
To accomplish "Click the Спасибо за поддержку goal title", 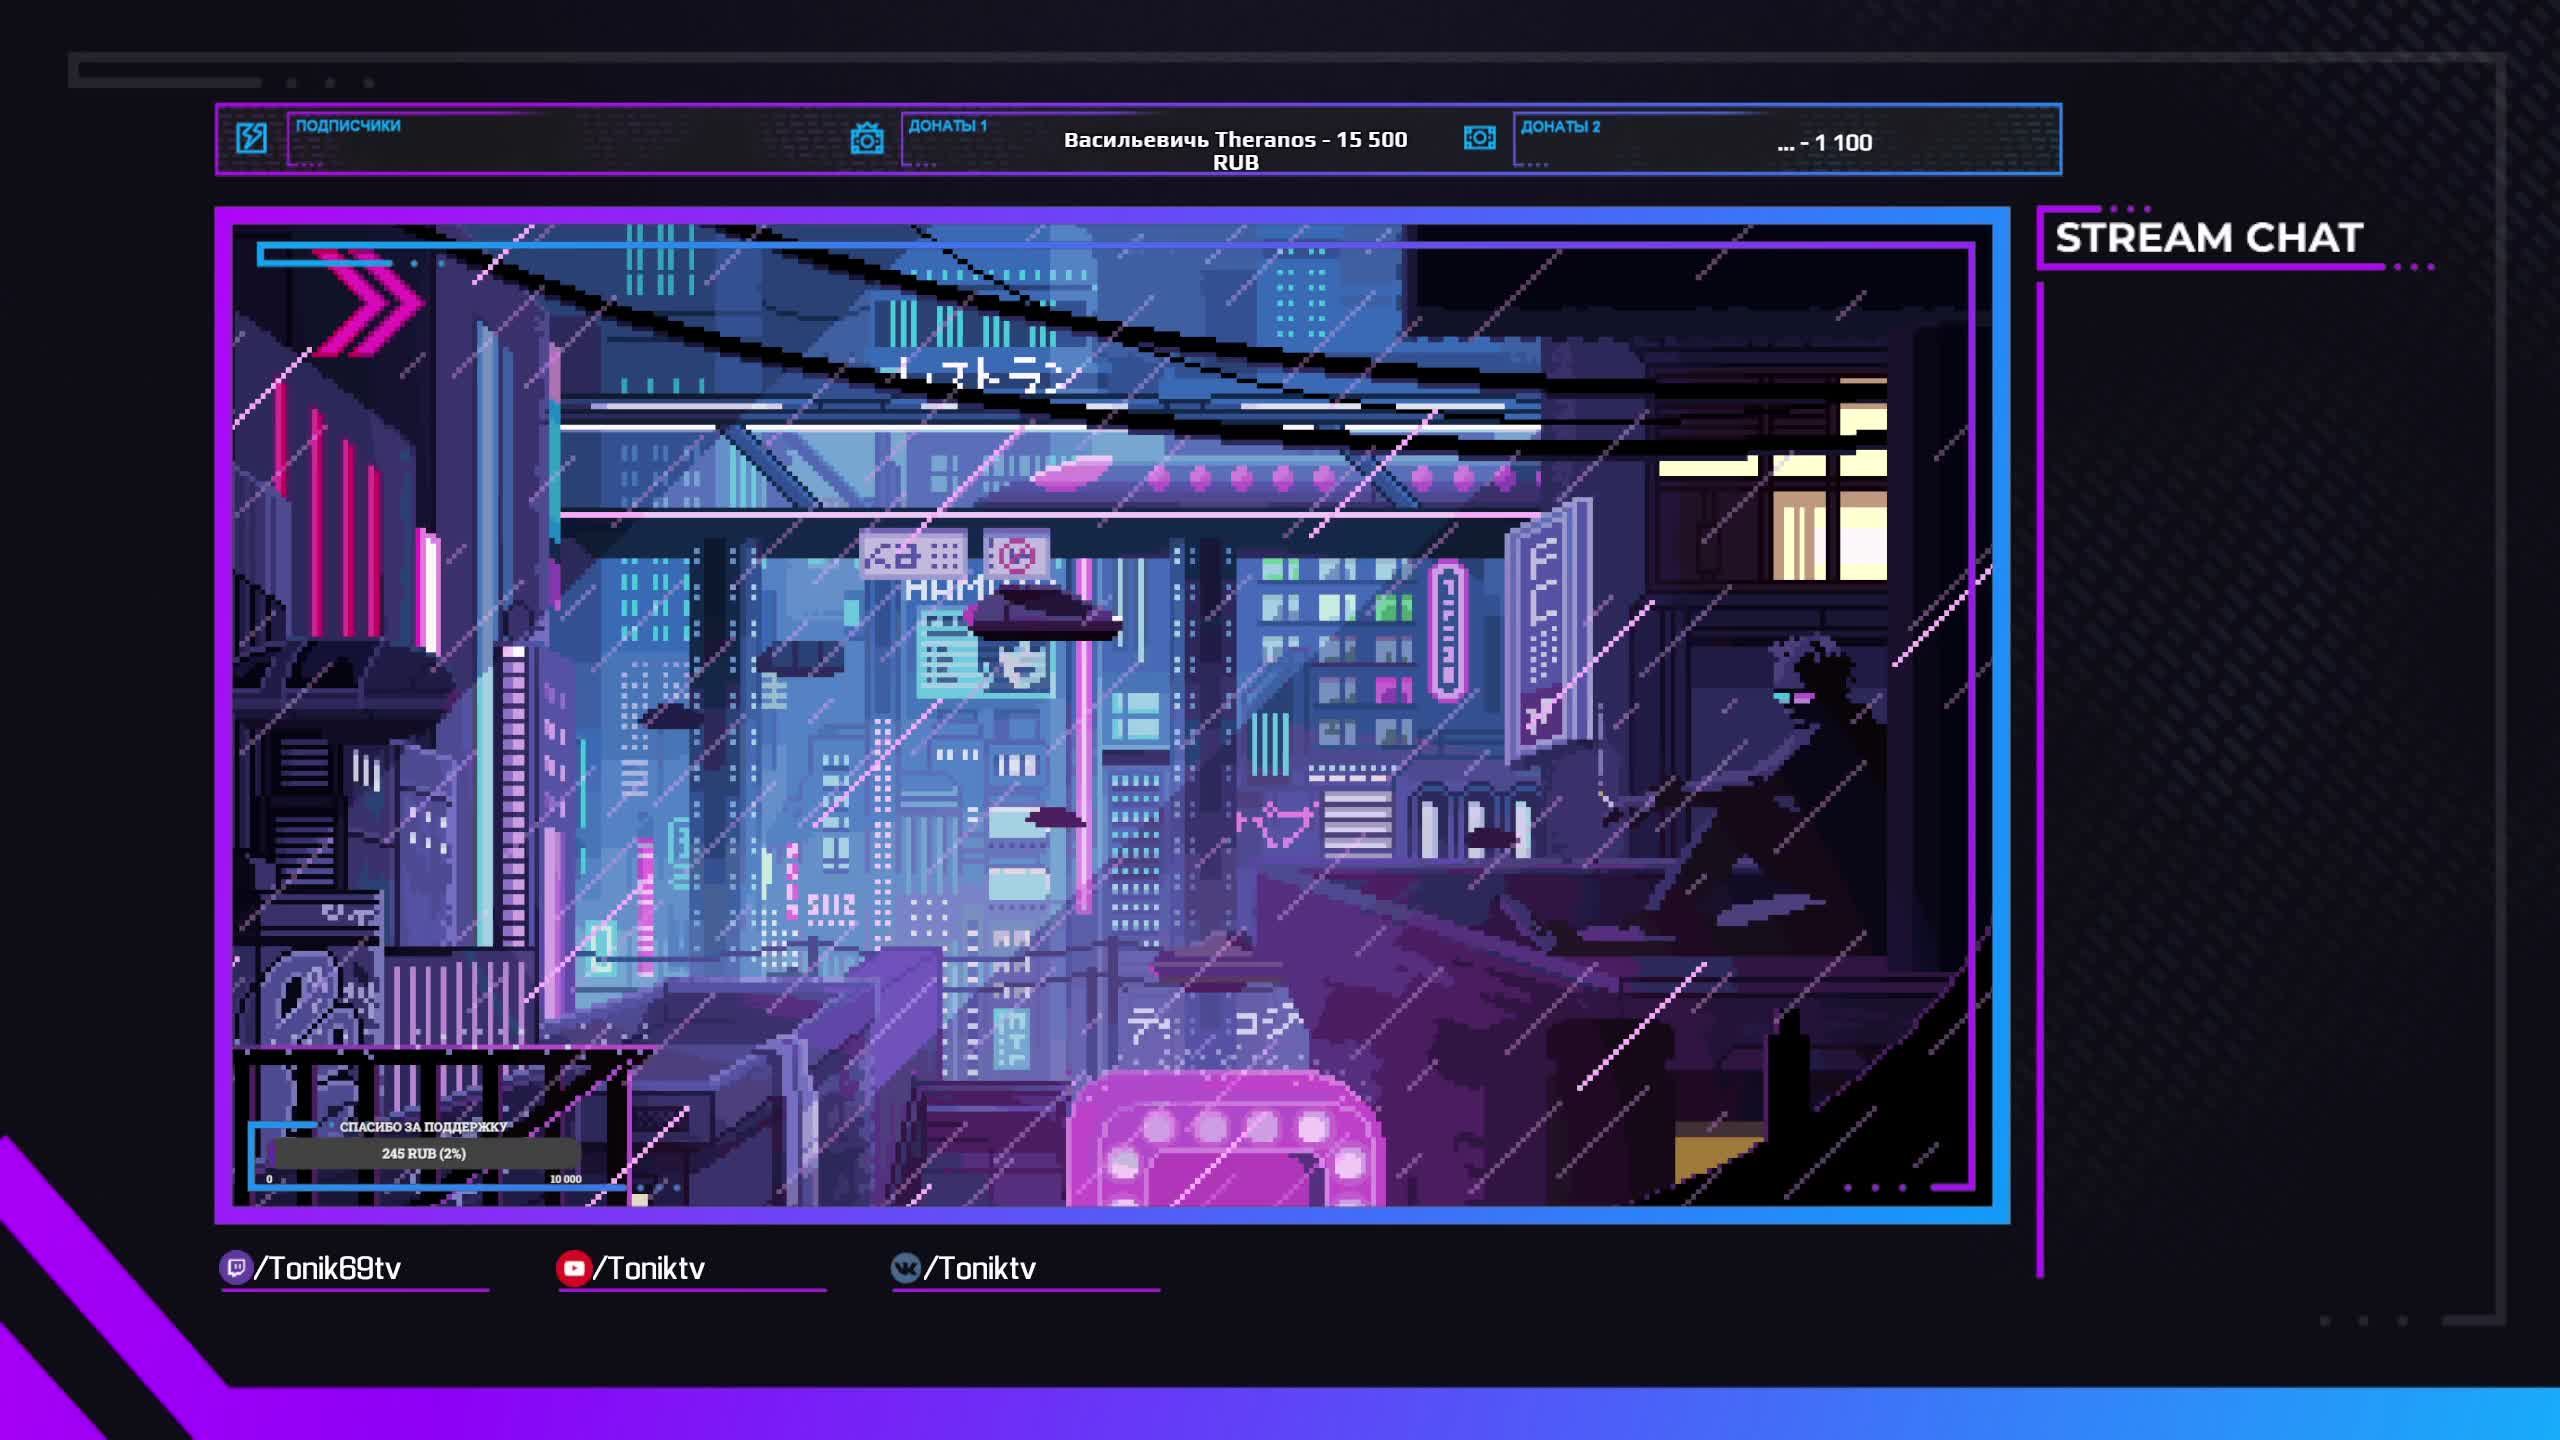I will click(x=424, y=1127).
